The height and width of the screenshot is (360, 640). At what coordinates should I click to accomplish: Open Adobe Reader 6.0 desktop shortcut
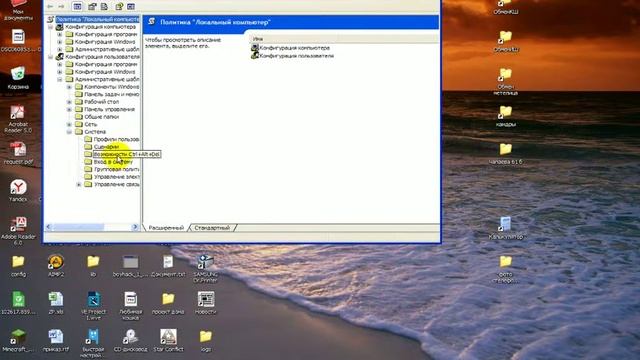(18, 231)
